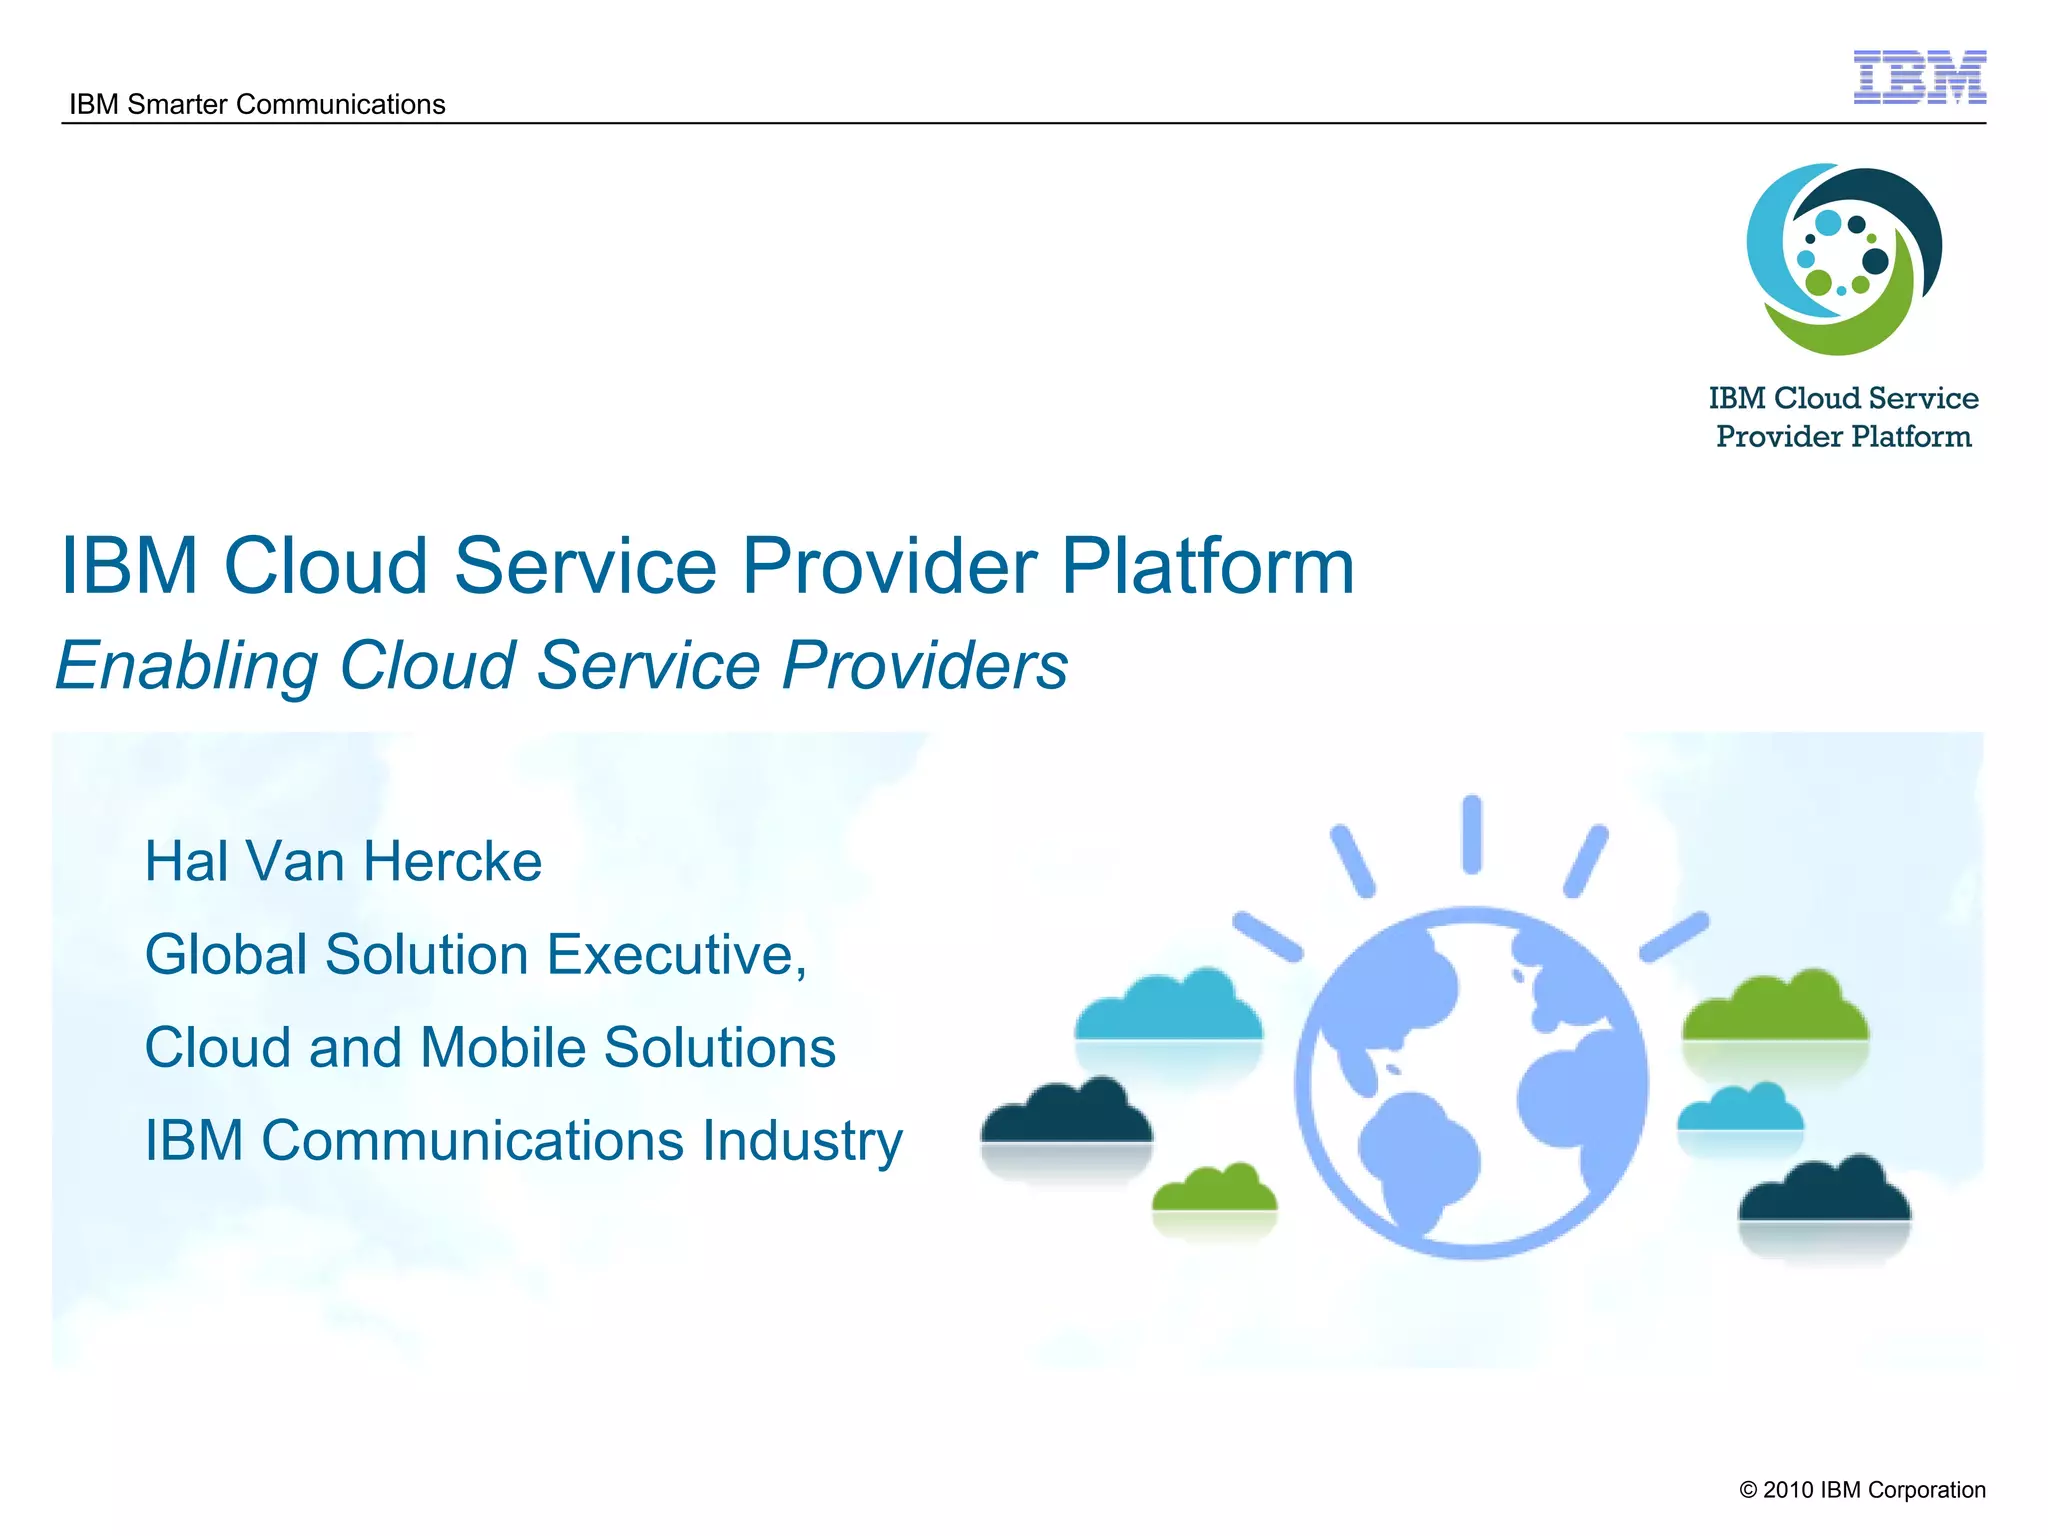Click the name Hal Van Hercke
The width and height of the screenshot is (2048, 1536).
click(x=343, y=862)
